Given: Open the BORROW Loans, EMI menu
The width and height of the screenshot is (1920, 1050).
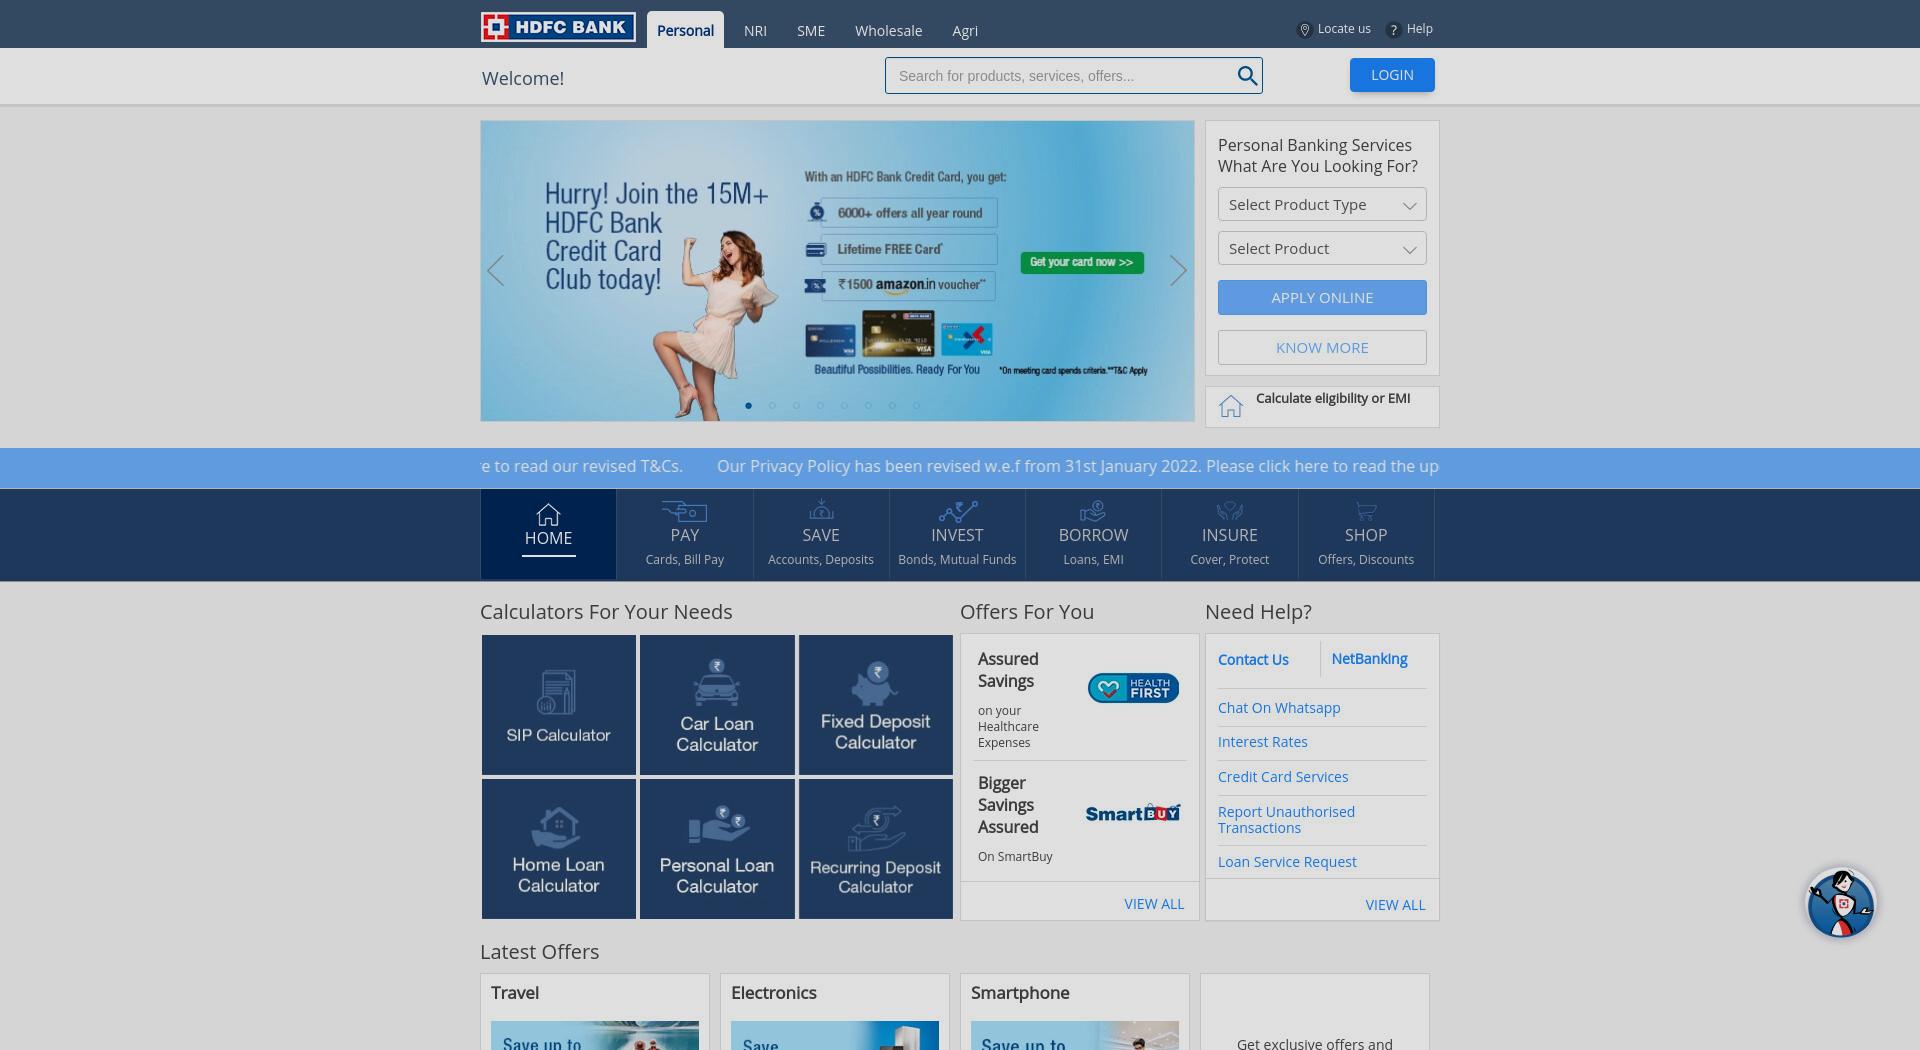Looking at the screenshot, I should click(x=1093, y=534).
